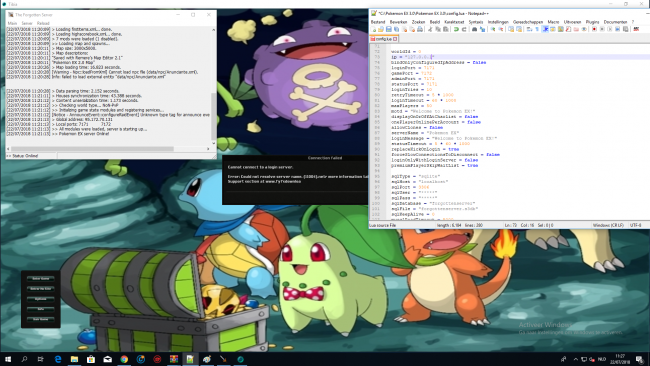
Task: Open the Bewerken menu in Notepad++
Action: click(x=398, y=22)
